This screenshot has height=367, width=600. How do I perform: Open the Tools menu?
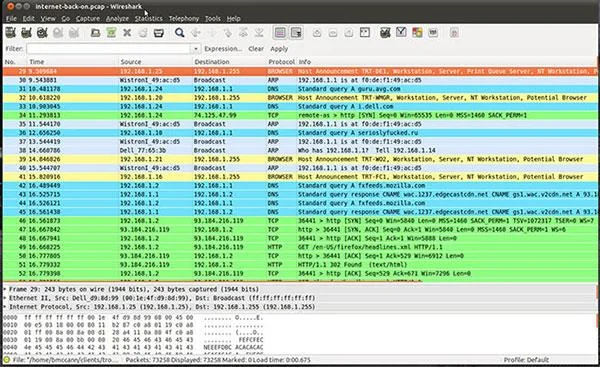212,18
